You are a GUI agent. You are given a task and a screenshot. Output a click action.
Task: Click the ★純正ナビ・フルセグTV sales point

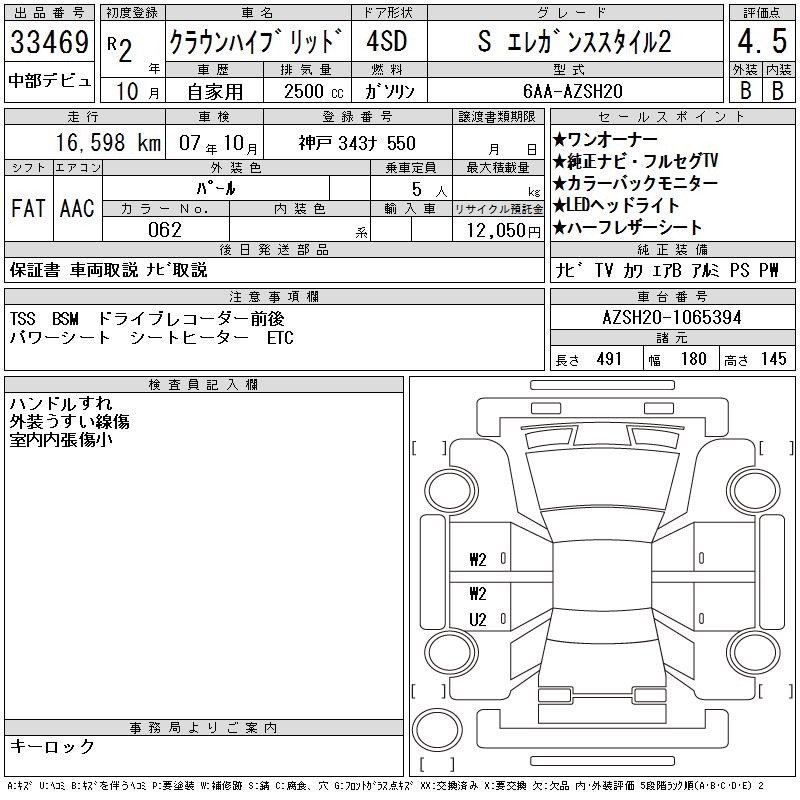635,161
